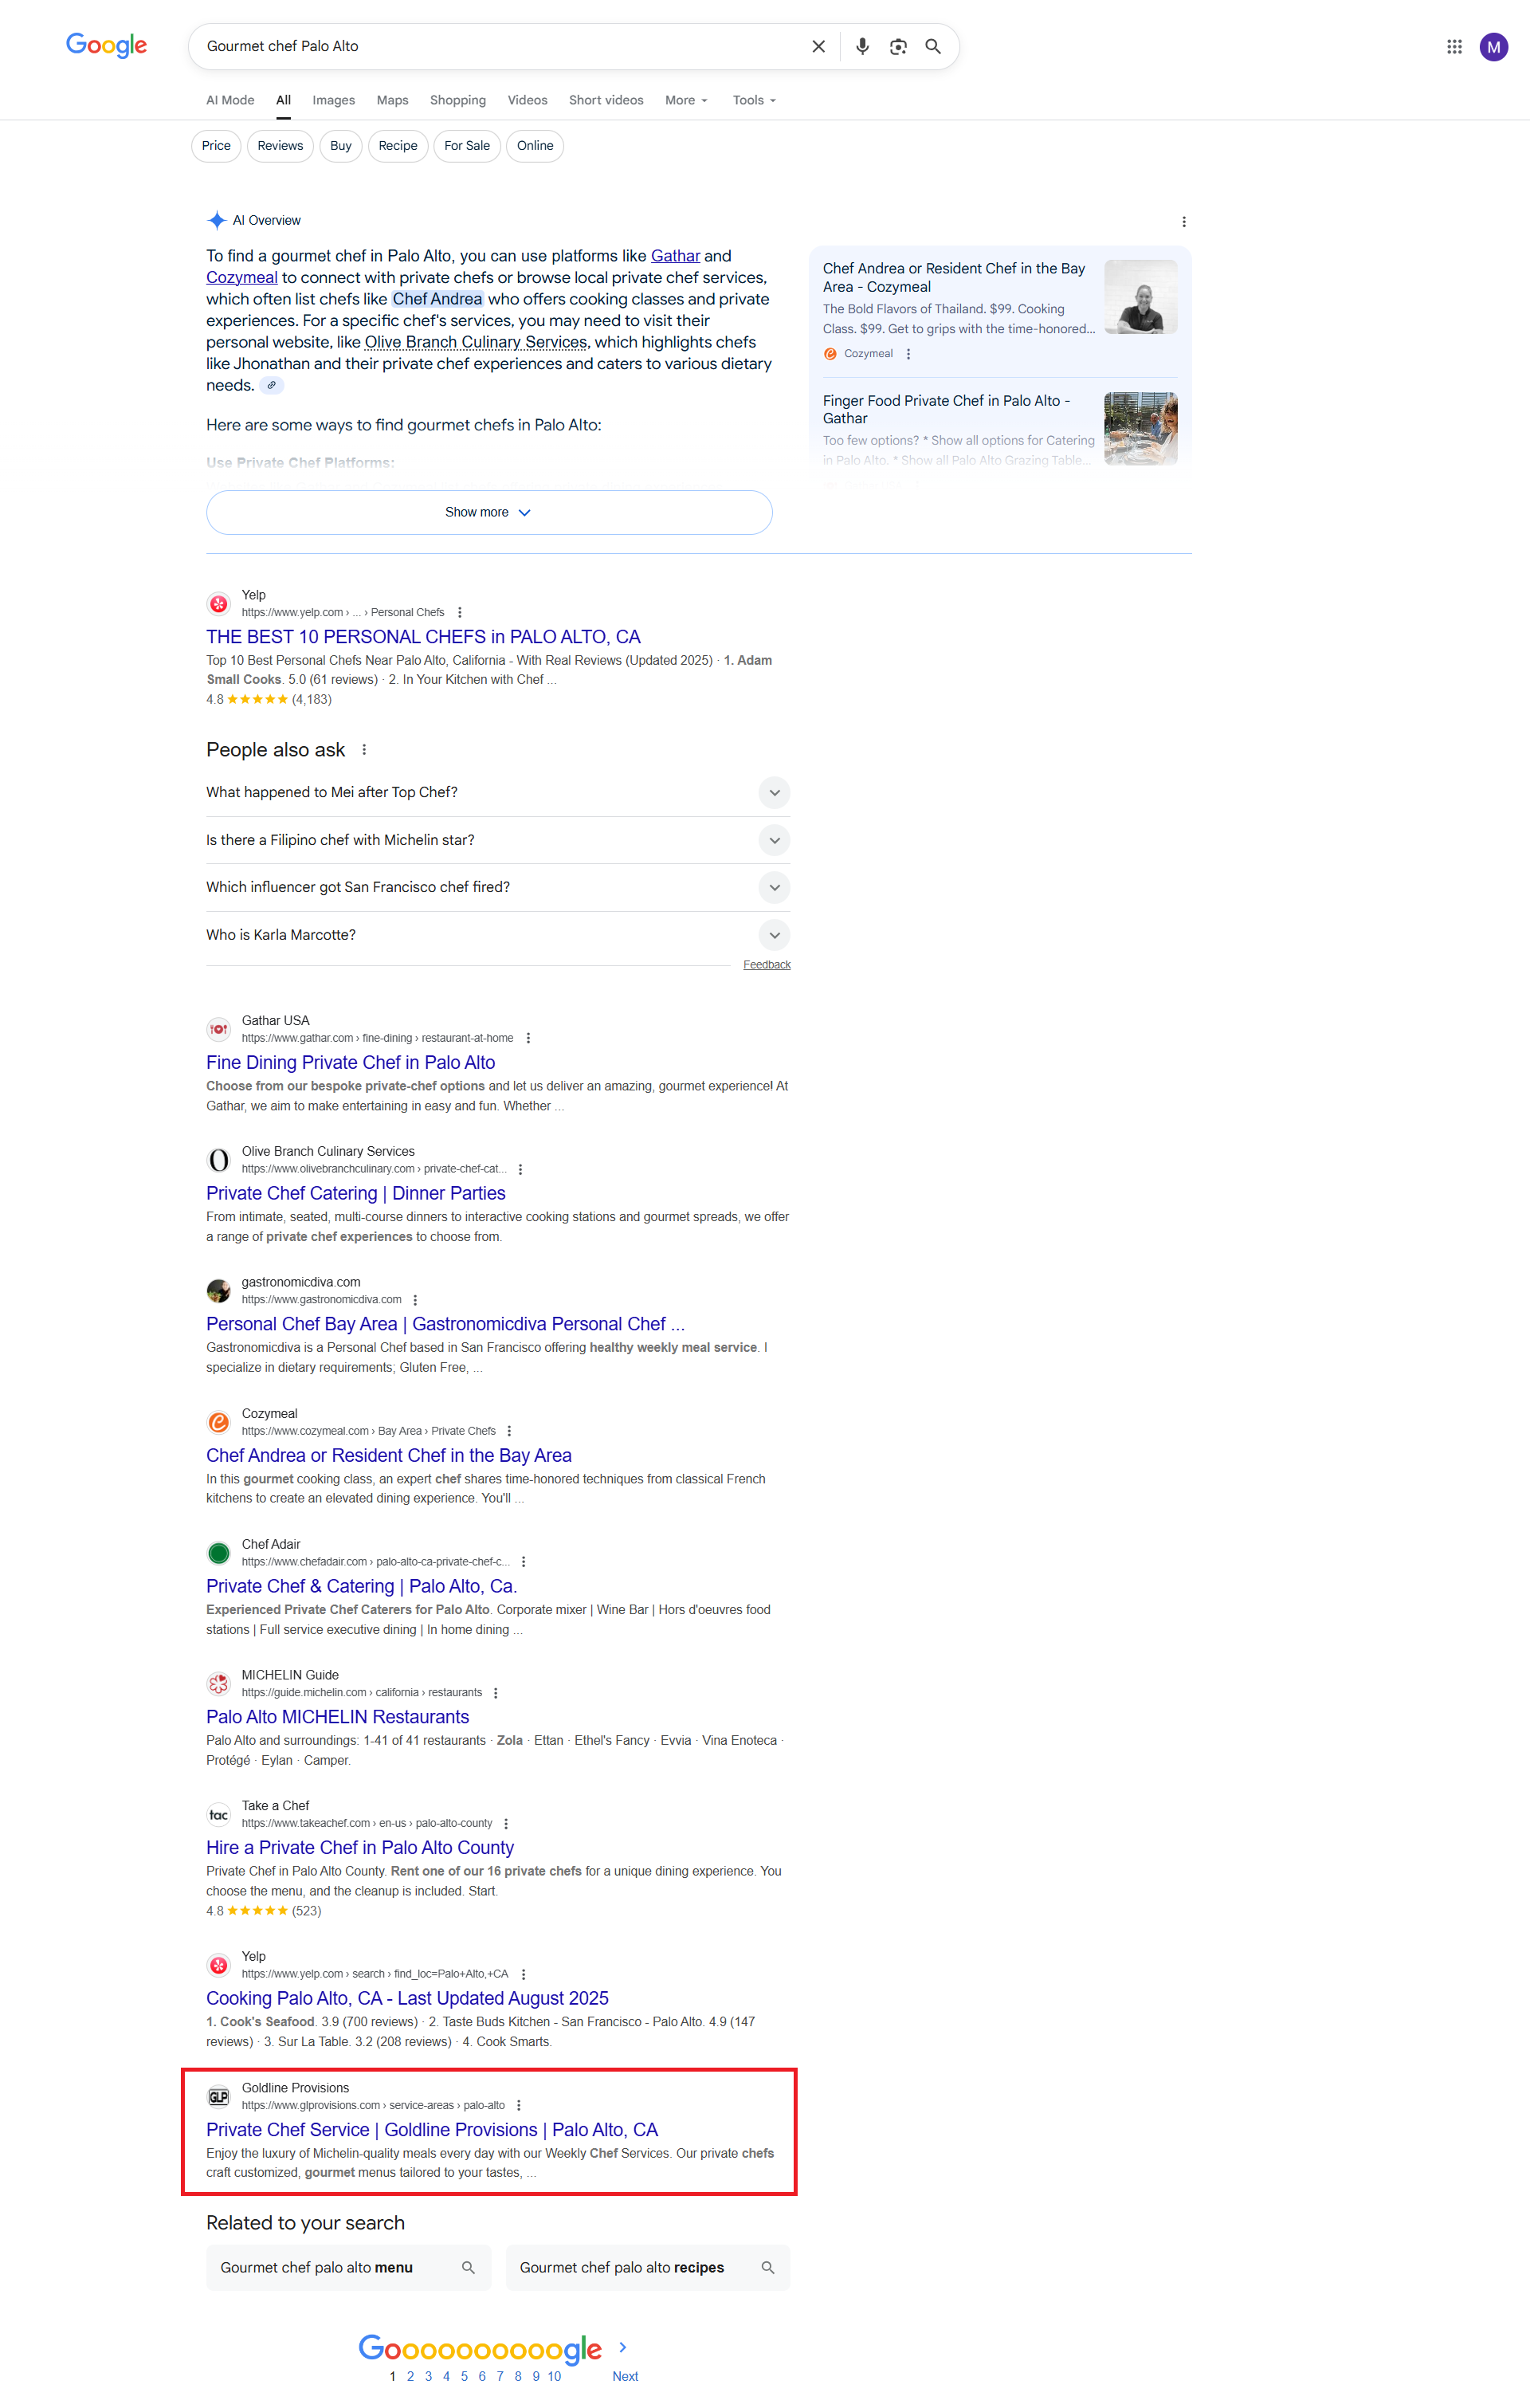Clear the search box with X icon
This screenshot has height=2408, width=1530.
coord(818,46)
